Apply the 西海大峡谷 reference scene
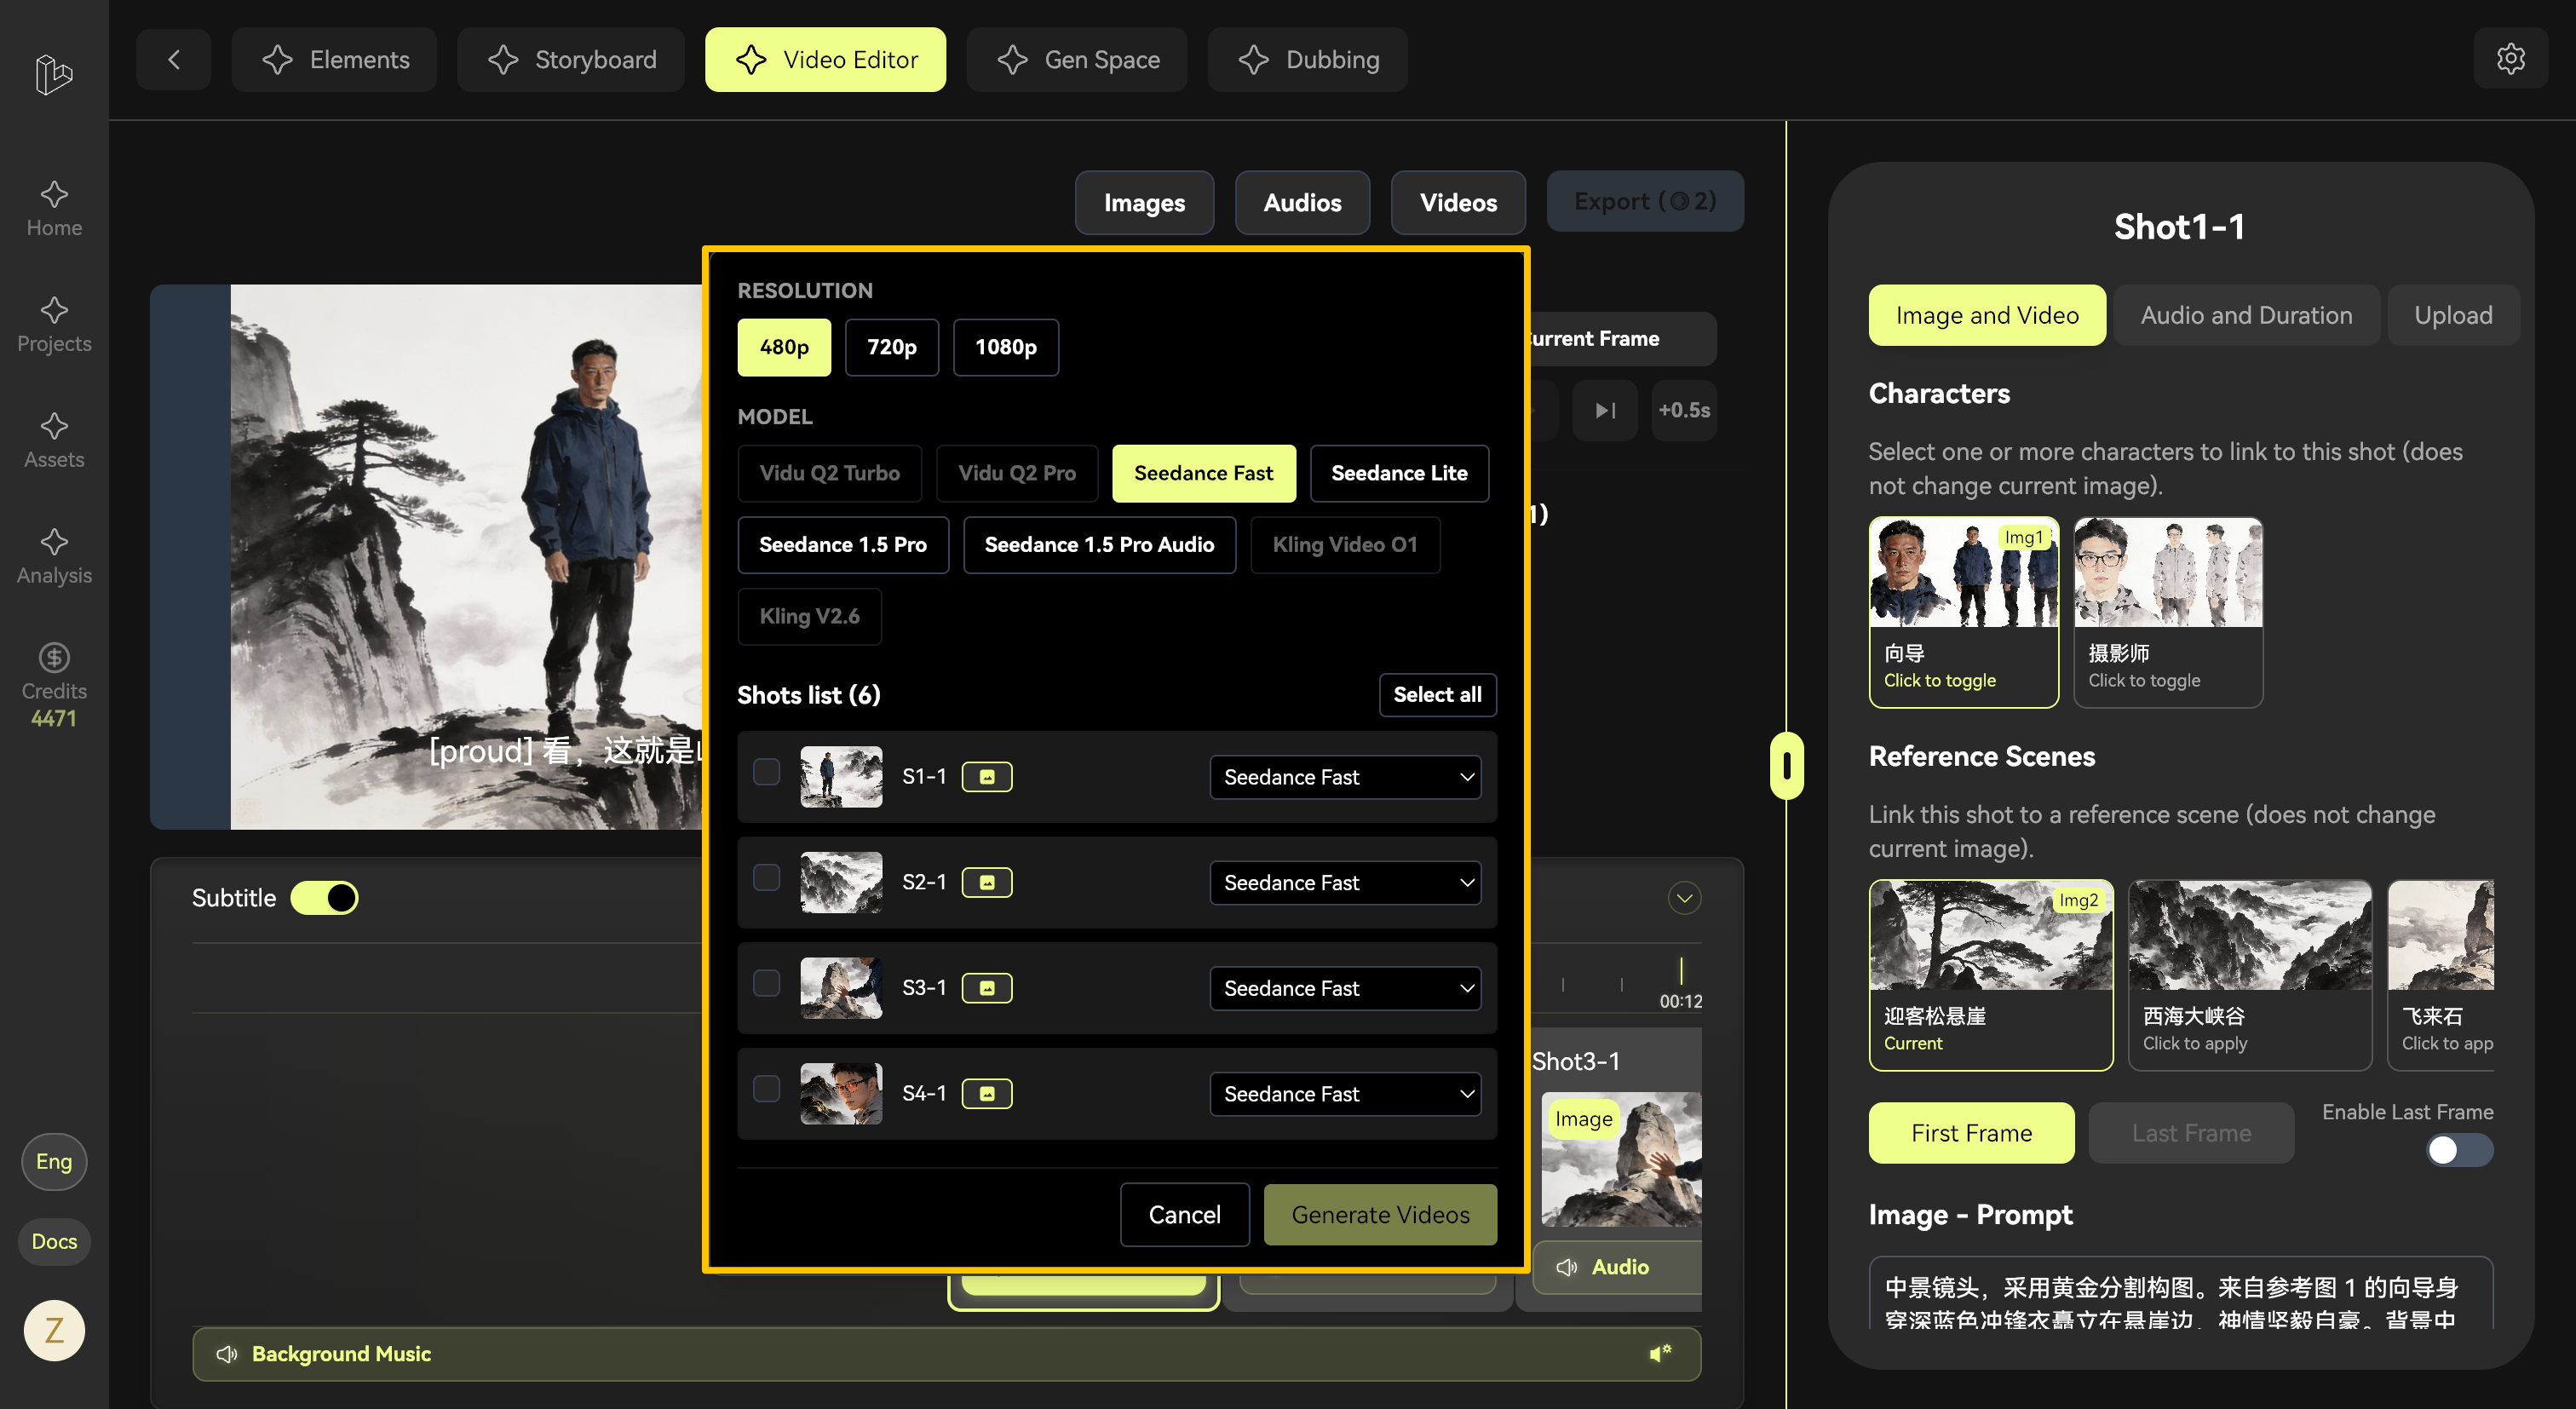 pos(2249,975)
